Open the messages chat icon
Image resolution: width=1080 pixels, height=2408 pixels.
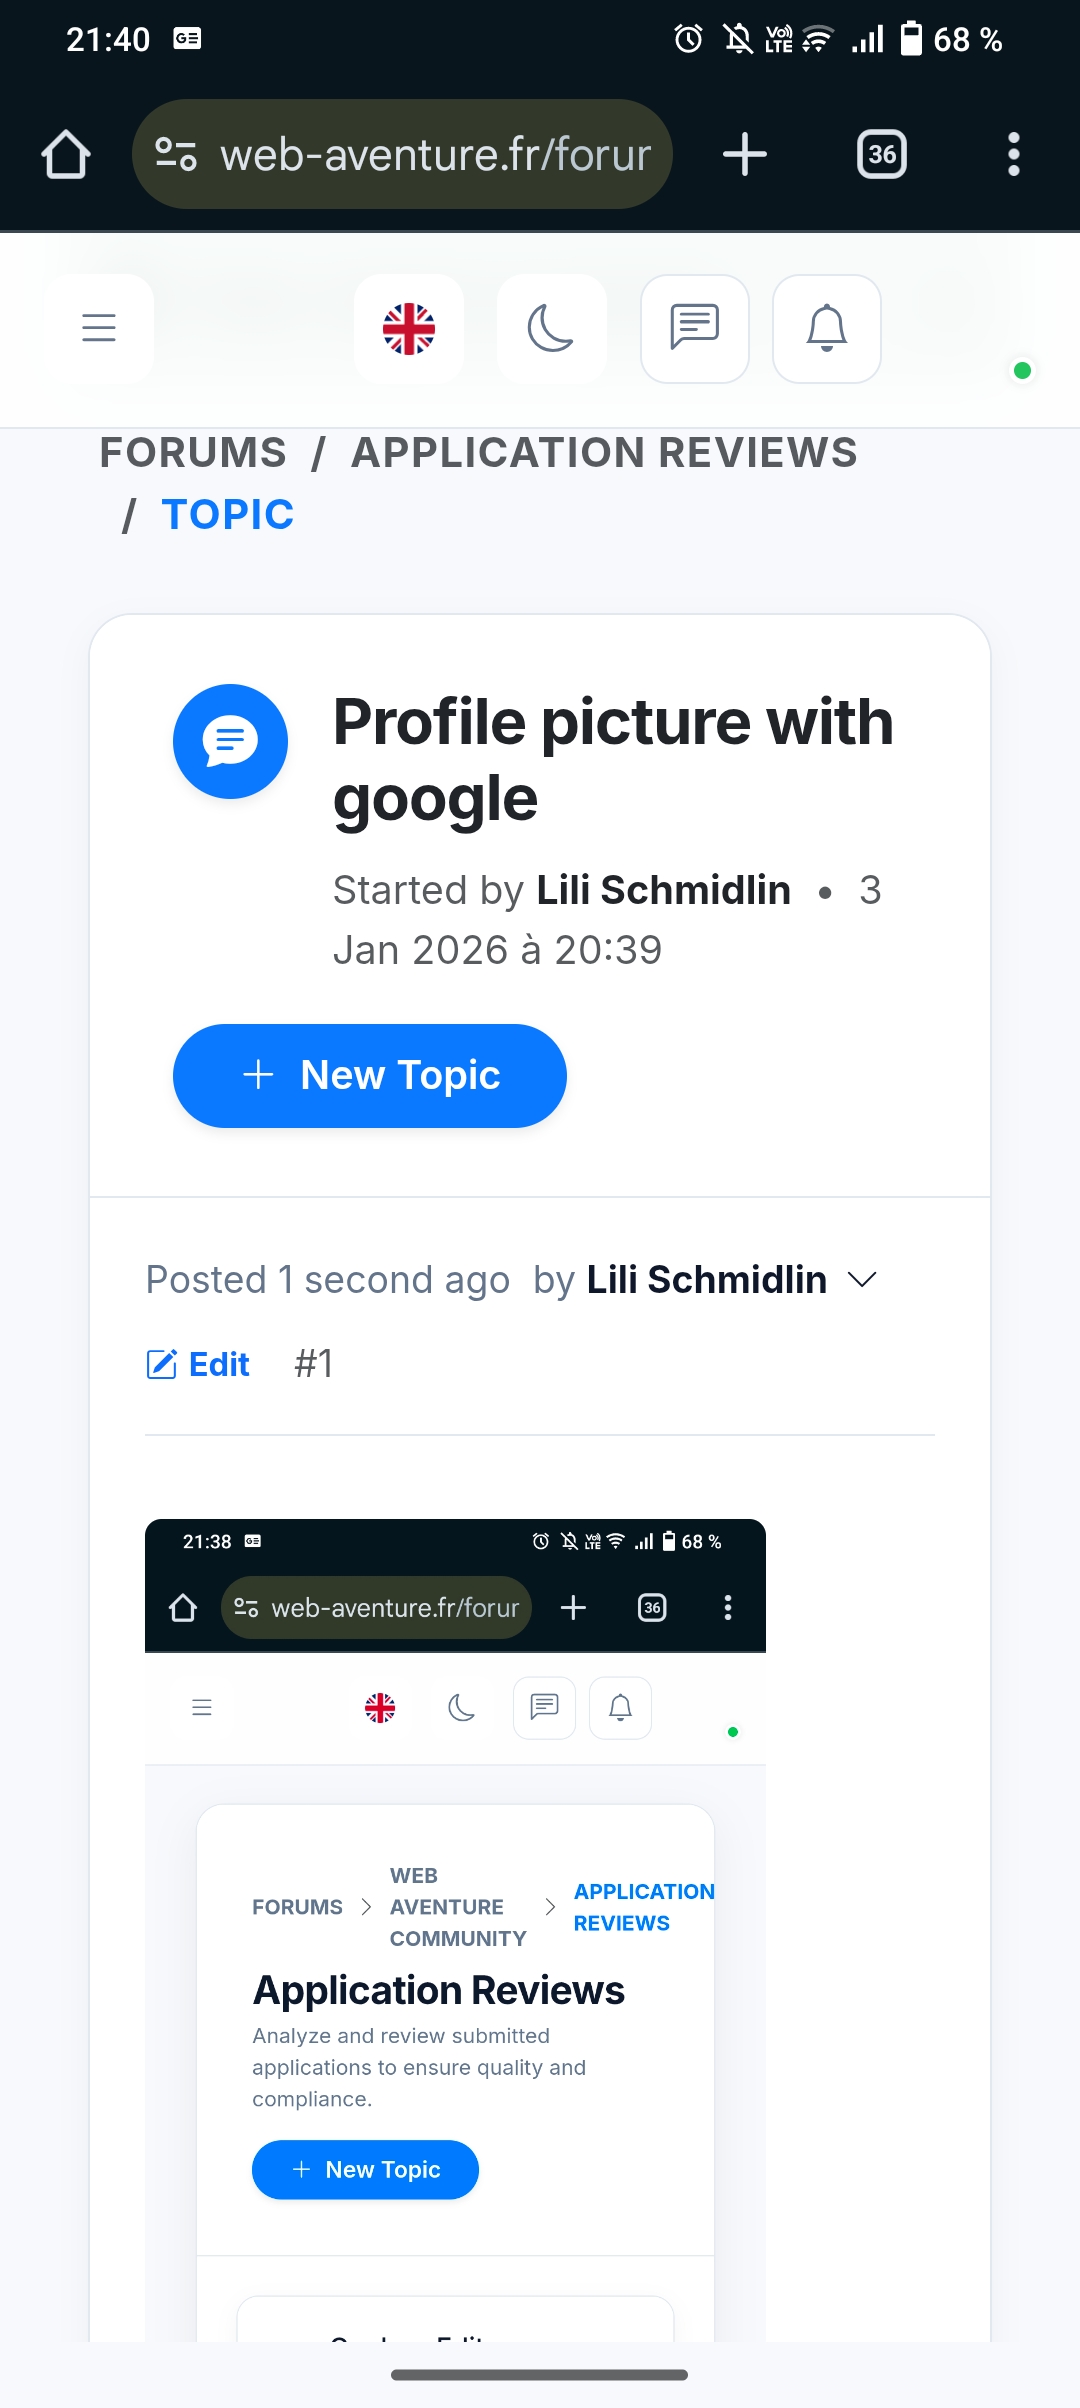[694, 328]
